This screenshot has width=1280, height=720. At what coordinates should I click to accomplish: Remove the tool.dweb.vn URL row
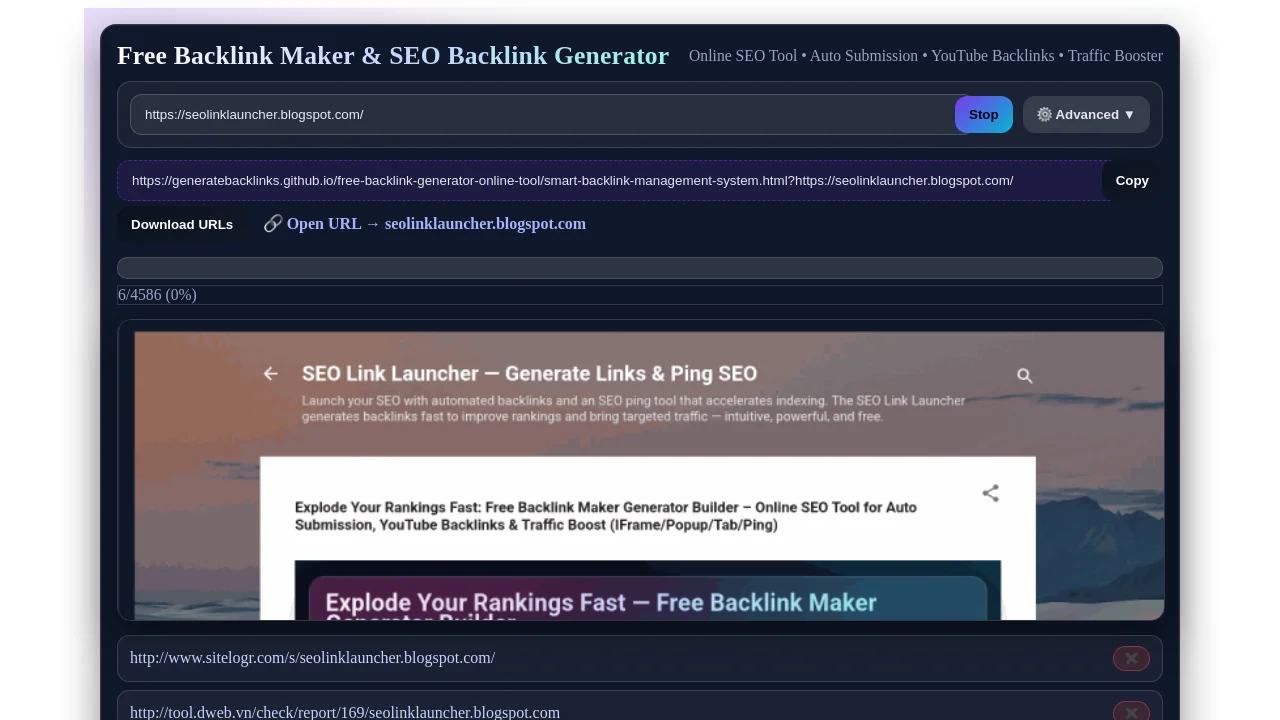point(1131,712)
